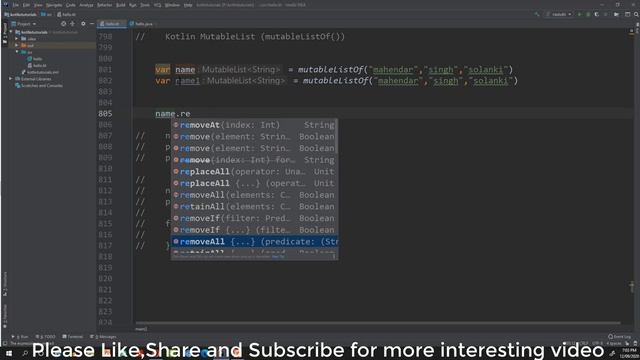Image resolution: width=640 pixels, height=360 pixels.
Task: Switch to the hello.java editor tab
Action: coord(141,24)
